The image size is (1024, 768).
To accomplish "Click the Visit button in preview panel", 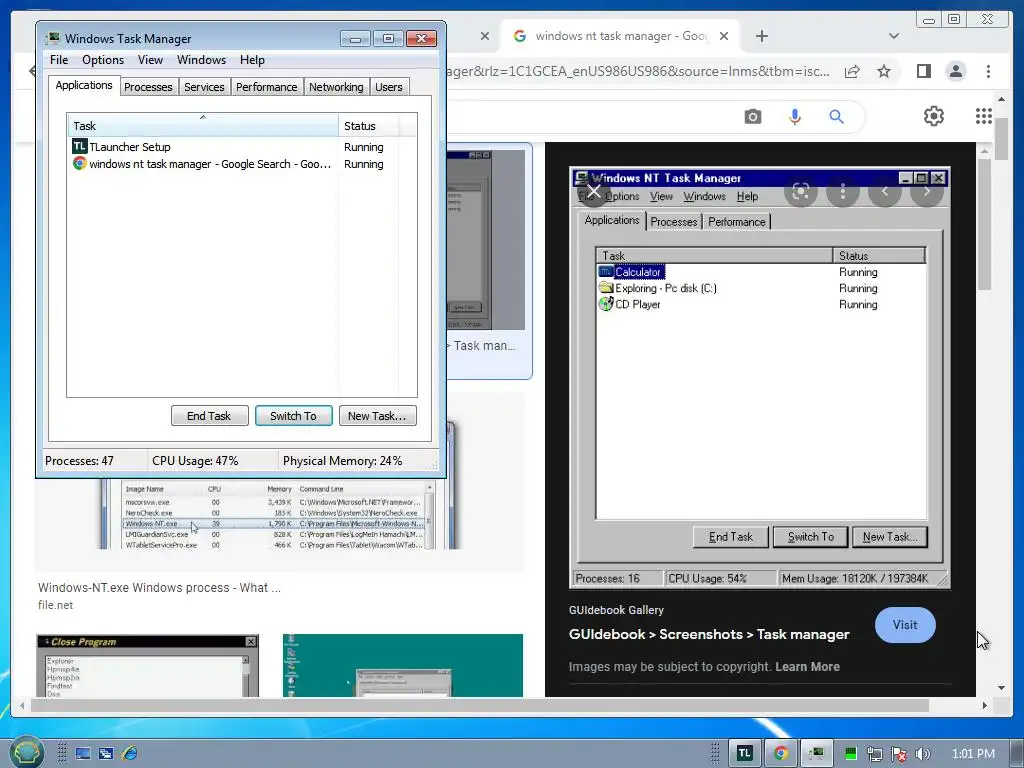I will coord(905,625).
